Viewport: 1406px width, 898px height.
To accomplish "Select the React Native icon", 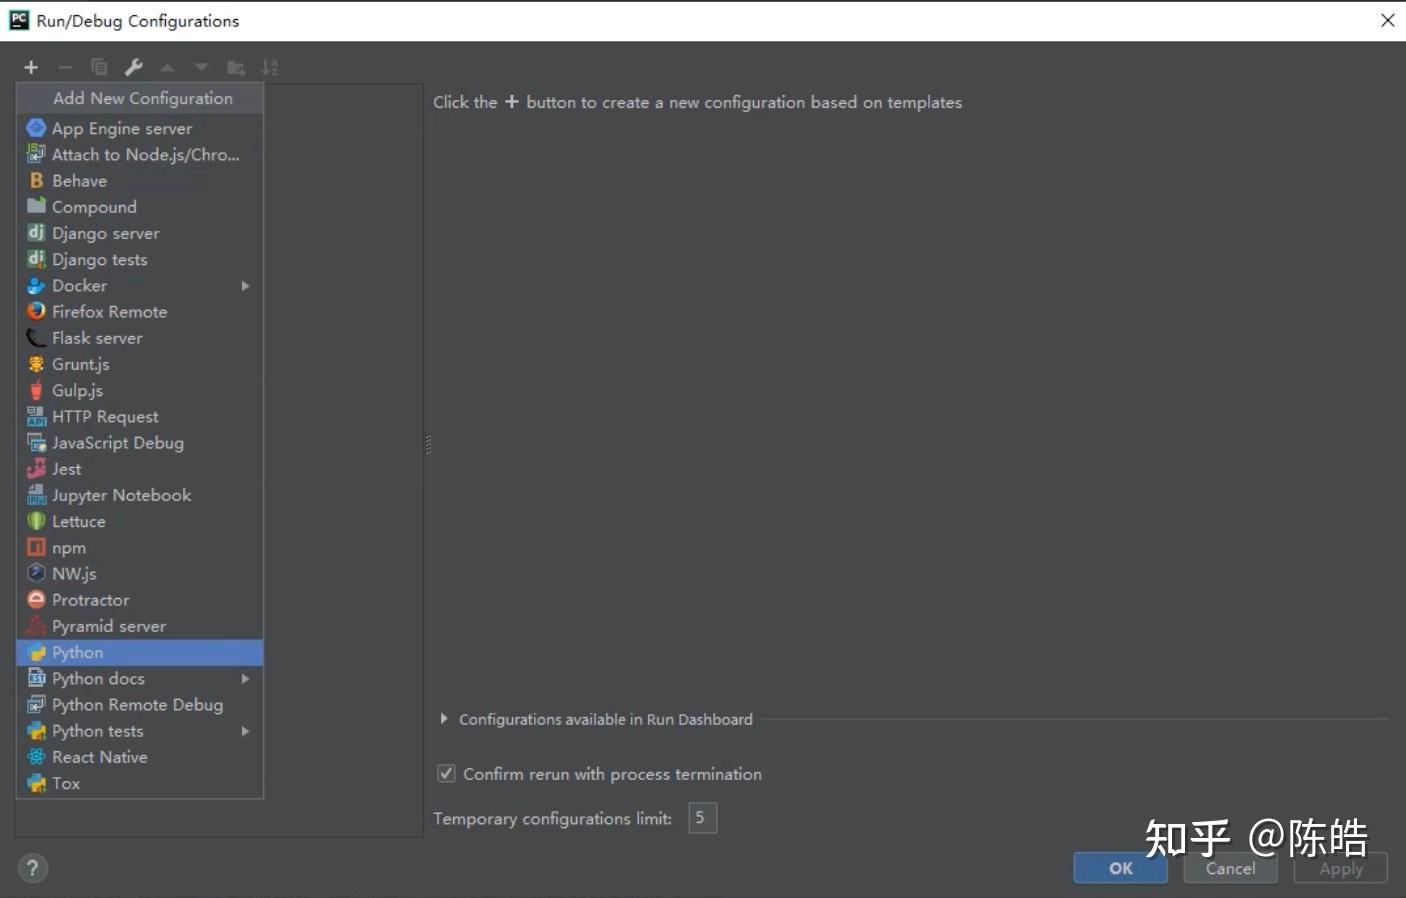I will point(36,757).
